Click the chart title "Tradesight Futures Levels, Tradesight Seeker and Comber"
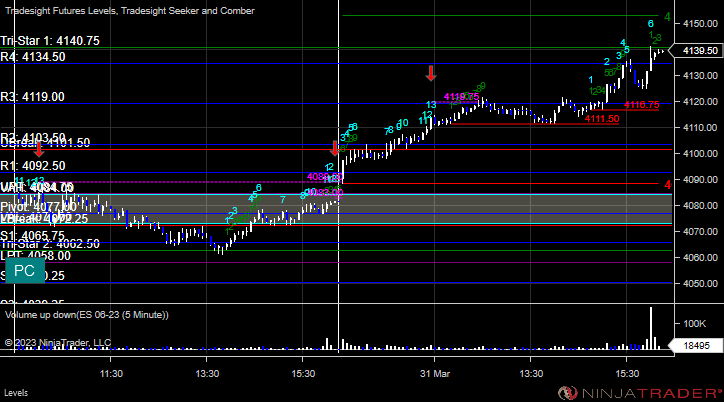The image size is (724, 402). (x=130, y=11)
